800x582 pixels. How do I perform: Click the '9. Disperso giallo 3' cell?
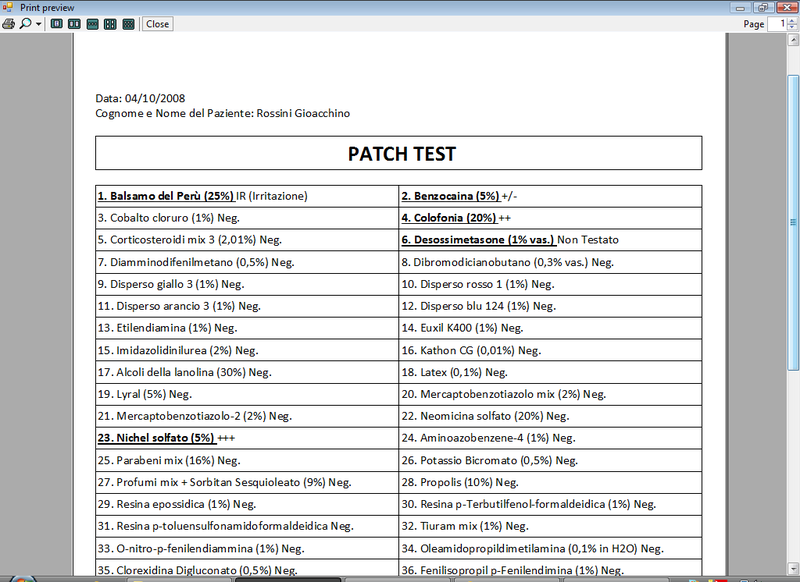coord(247,284)
